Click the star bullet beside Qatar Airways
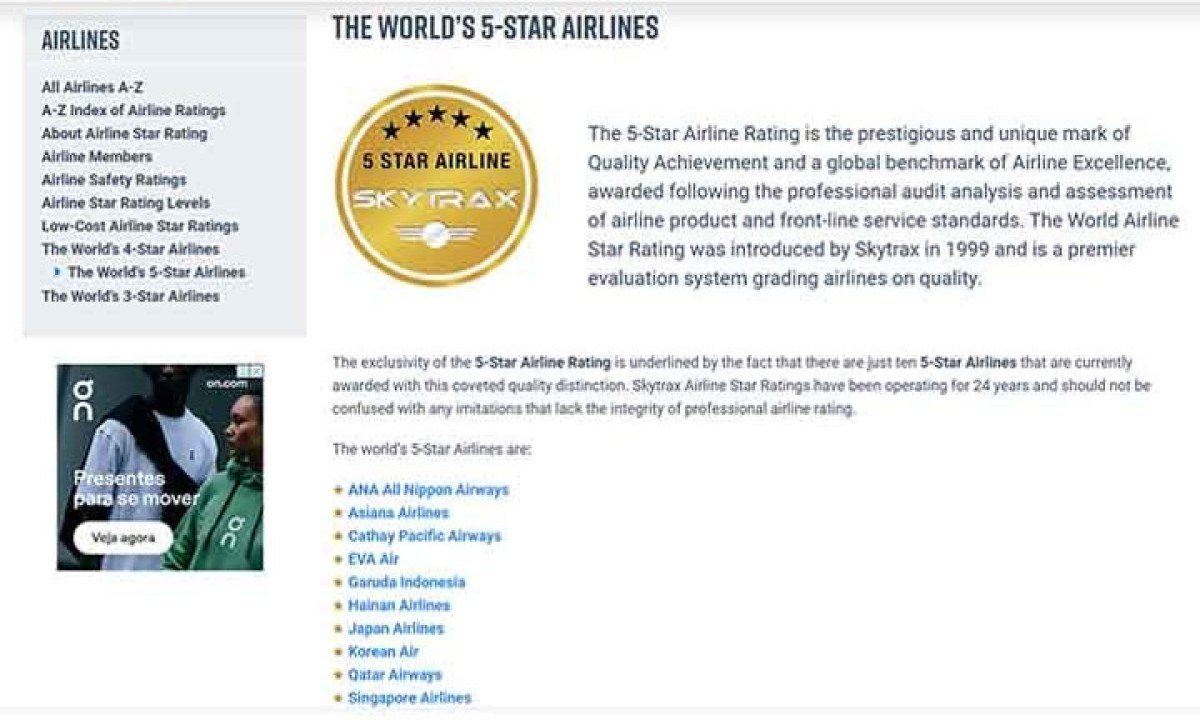1200x720 pixels. [x=338, y=675]
